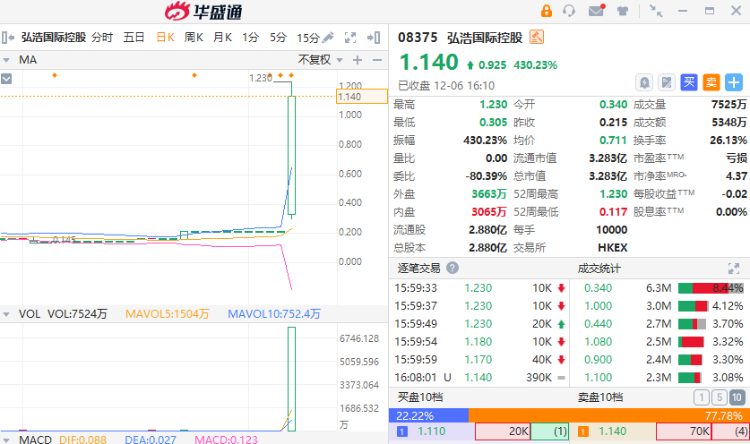Click the auction gavel icon beside stock name
750x444 pixels.
pos(537,37)
